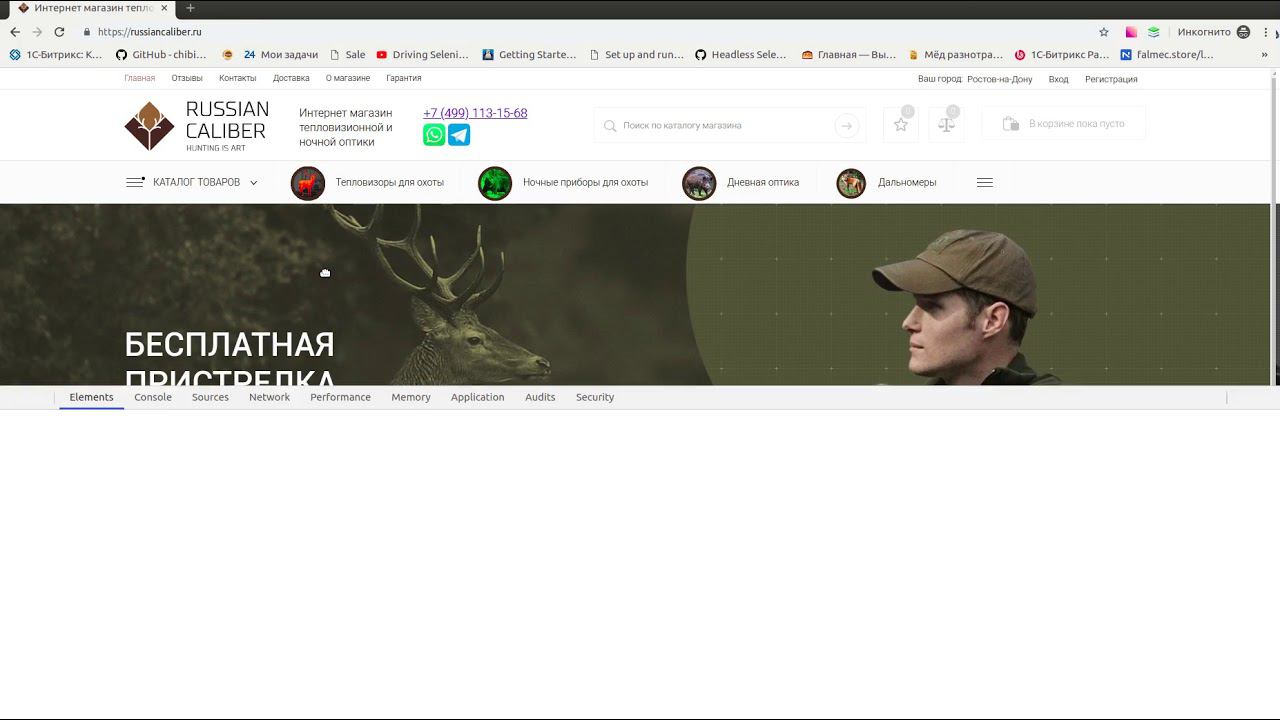Open the Telegram chat icon

(459, 135)
